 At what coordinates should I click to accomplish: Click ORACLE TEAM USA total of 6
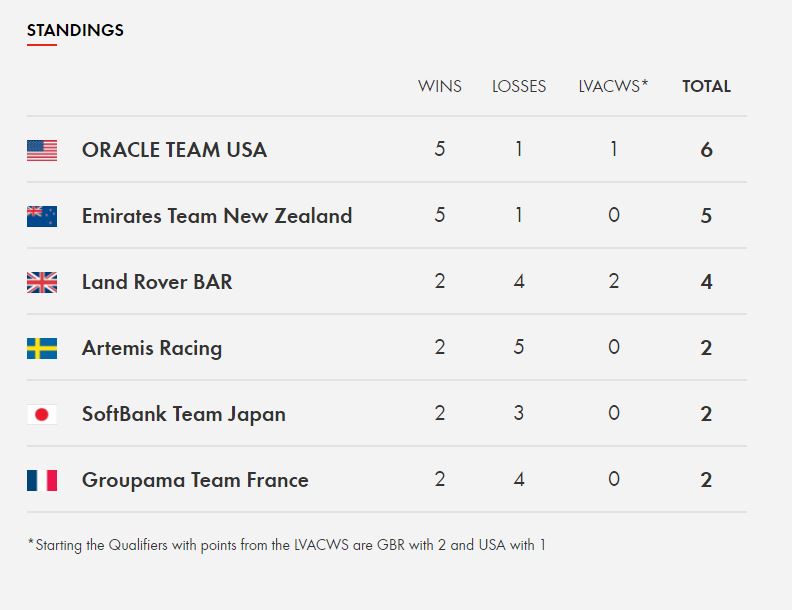tap(706, 150)
